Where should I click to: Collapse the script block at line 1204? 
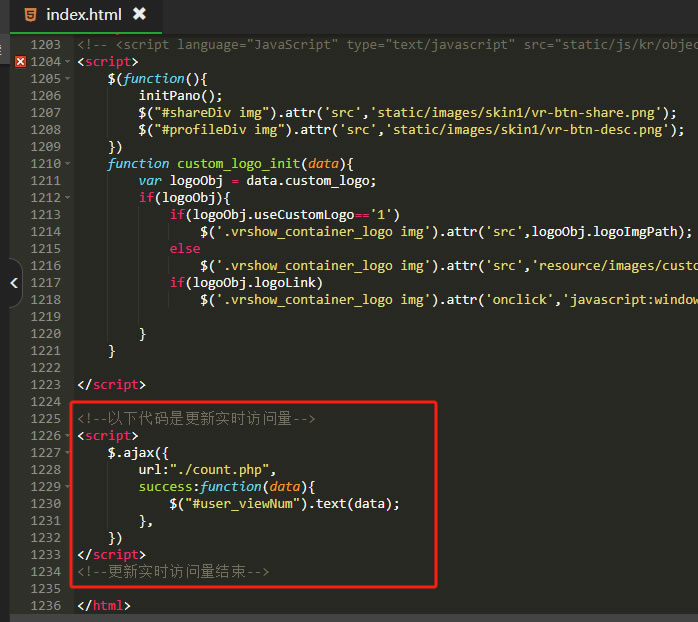pos(67,62)
